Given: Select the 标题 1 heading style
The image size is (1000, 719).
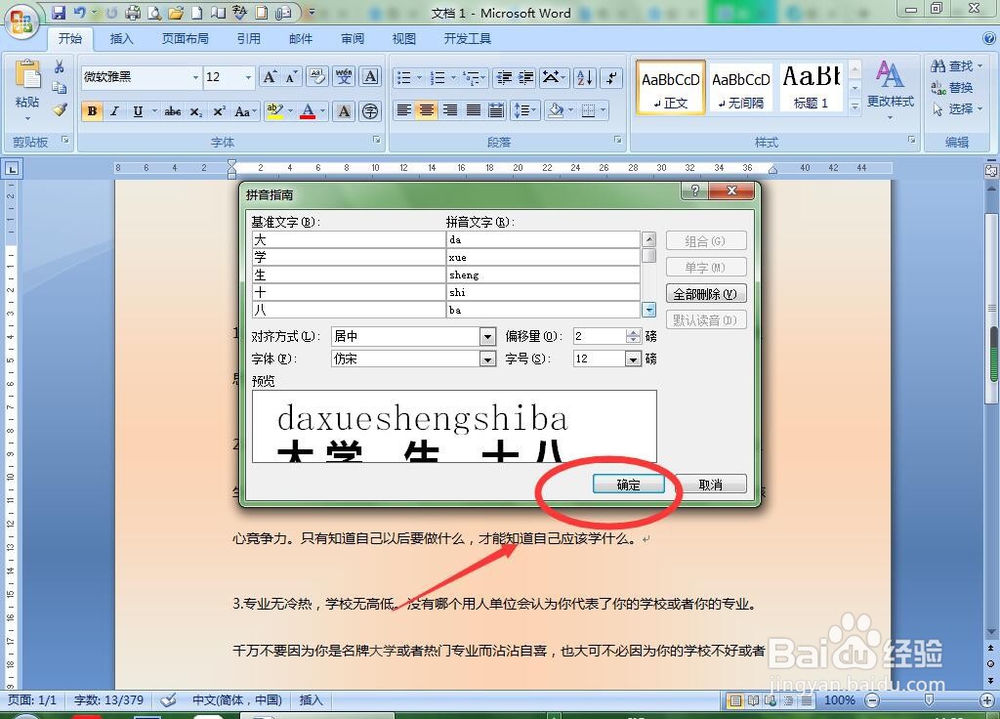Looking at the screenshot, I should pos(811,87).
